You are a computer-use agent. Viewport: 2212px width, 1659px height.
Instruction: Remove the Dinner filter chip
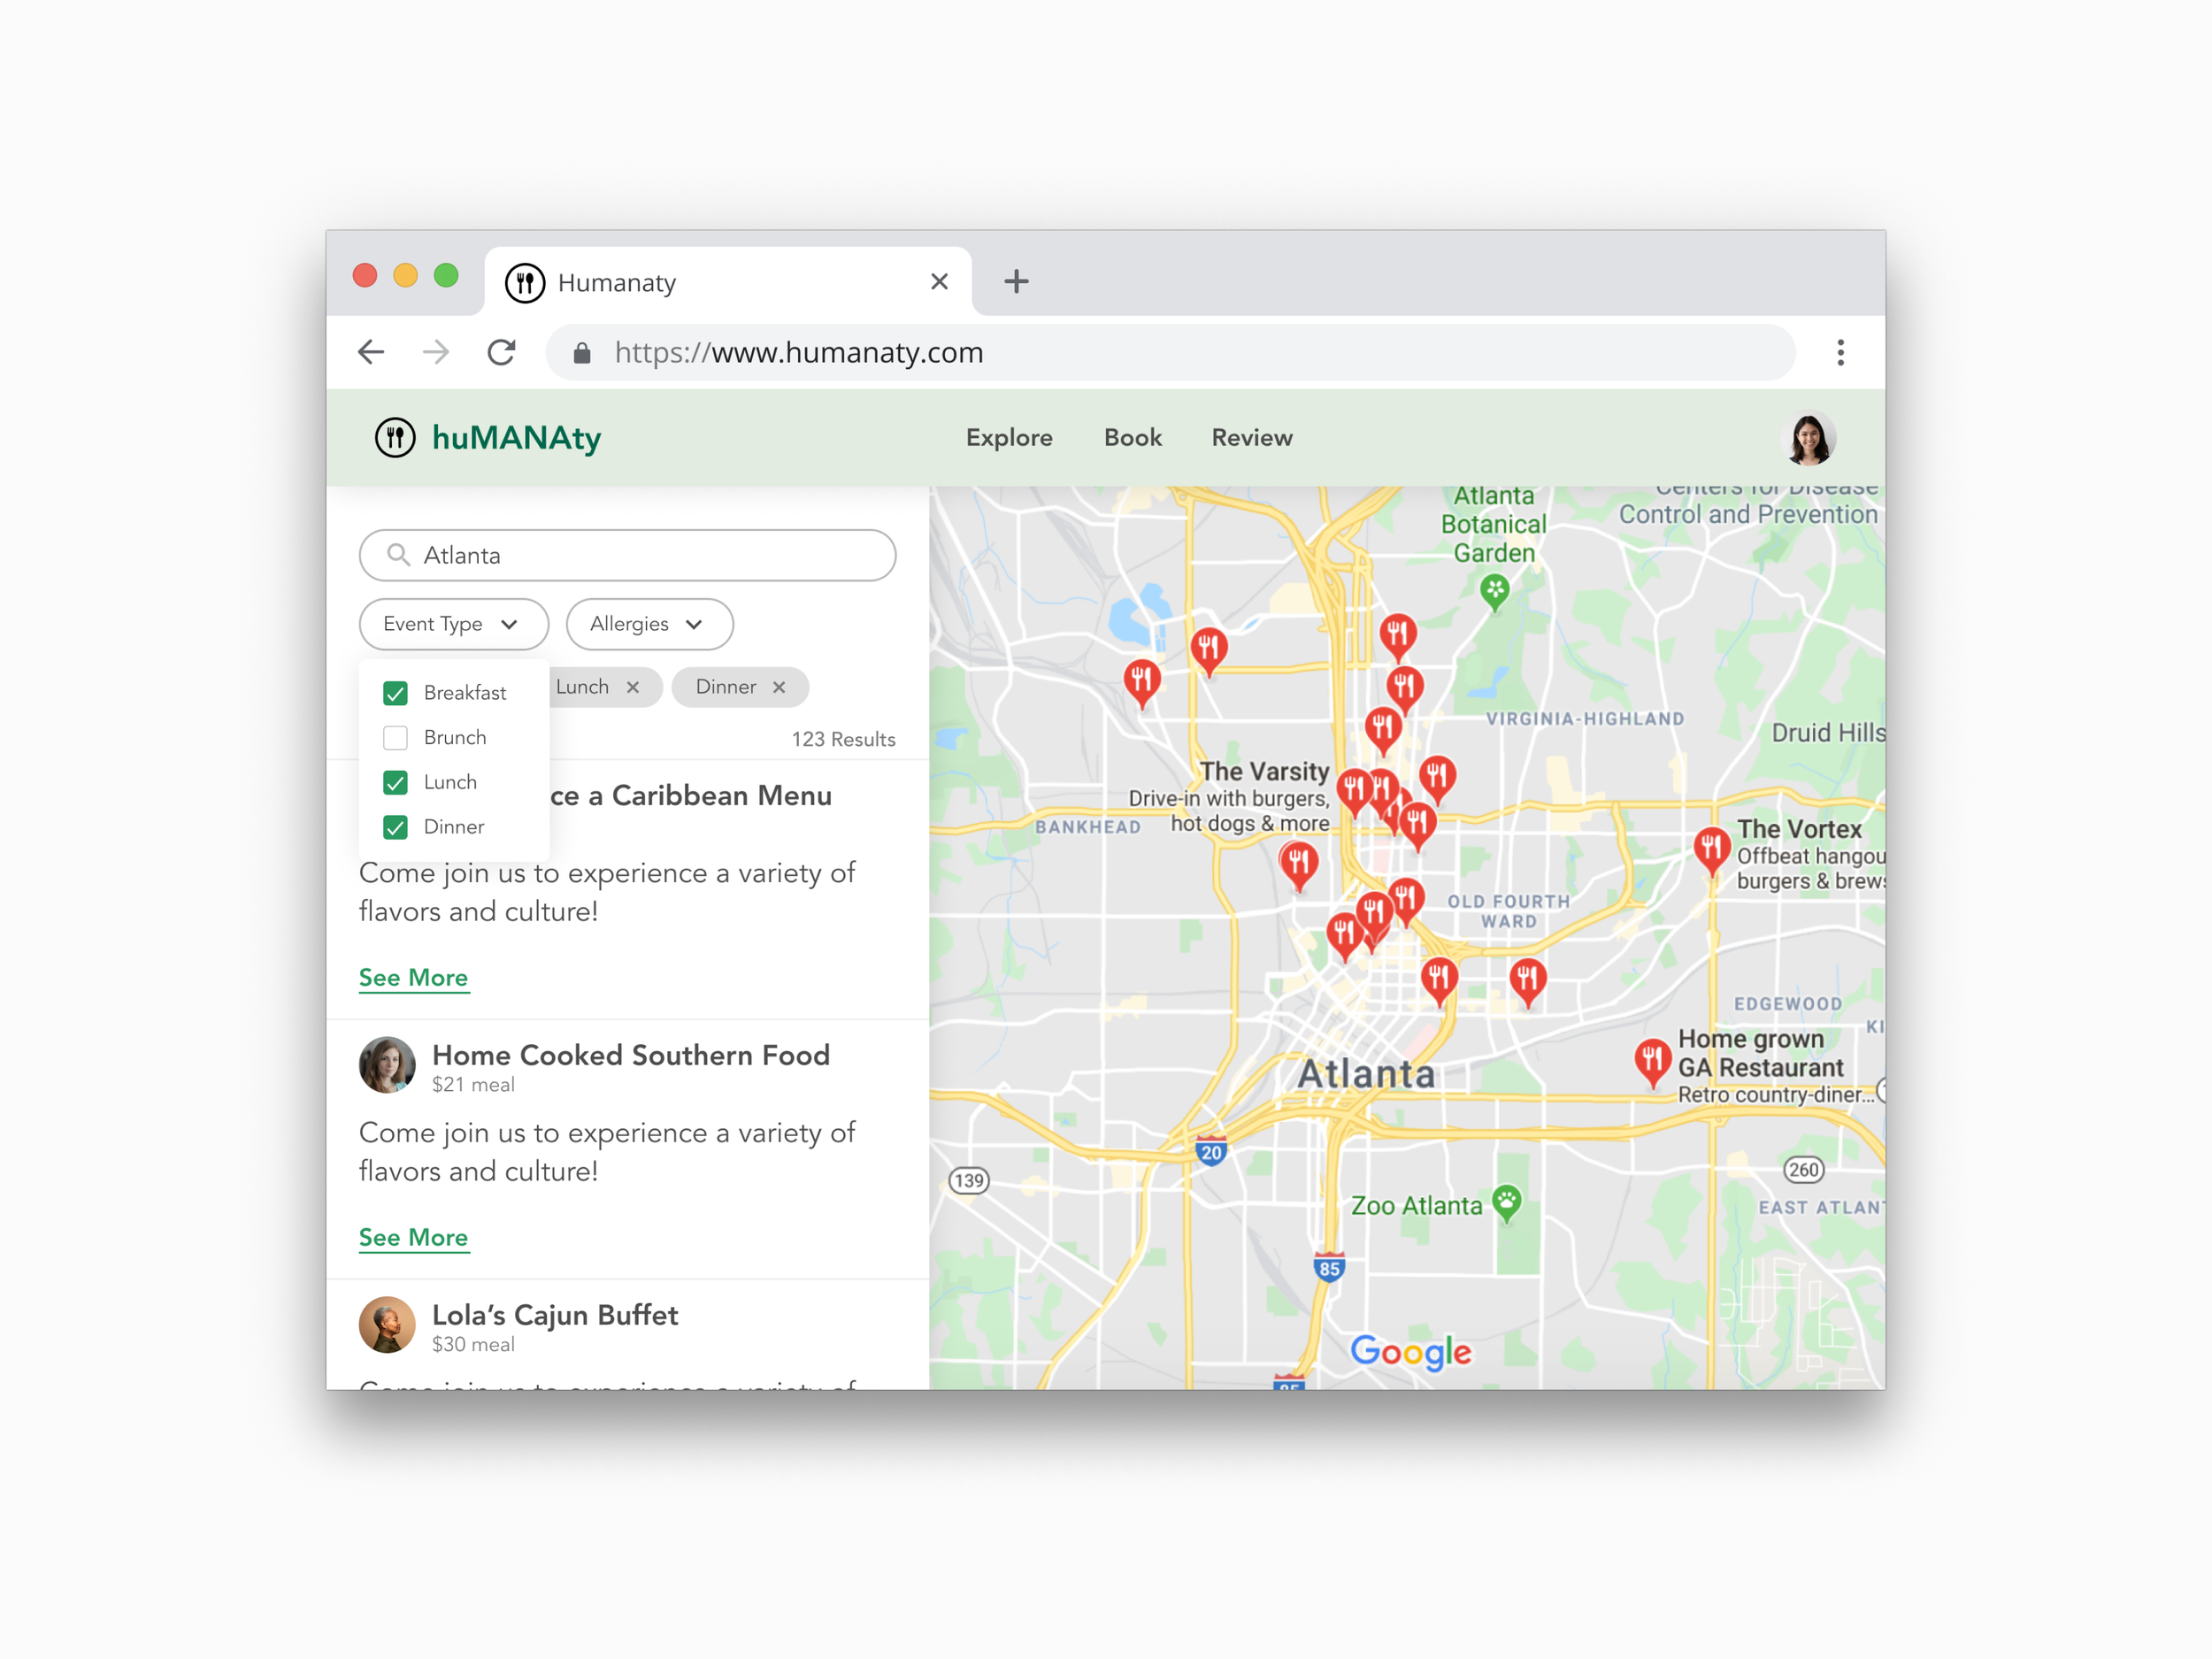[779, 687]
